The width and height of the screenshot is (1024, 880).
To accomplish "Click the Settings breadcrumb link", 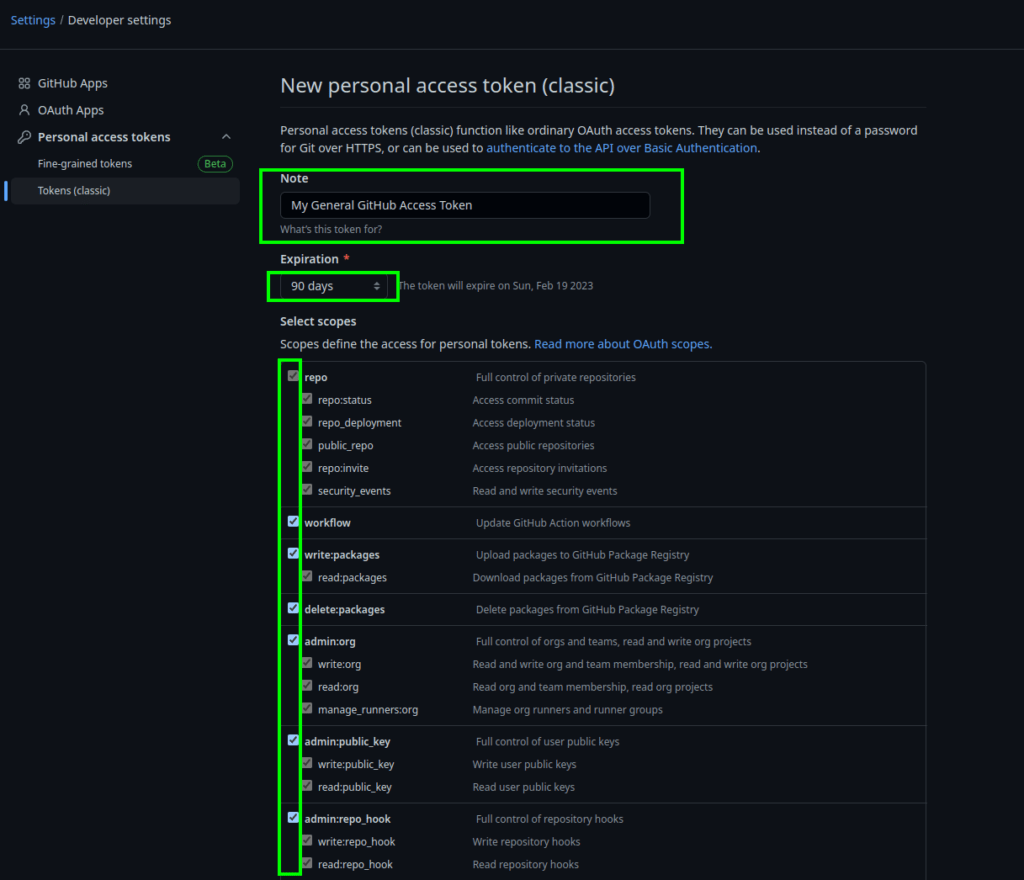I will tap(33, 20).
